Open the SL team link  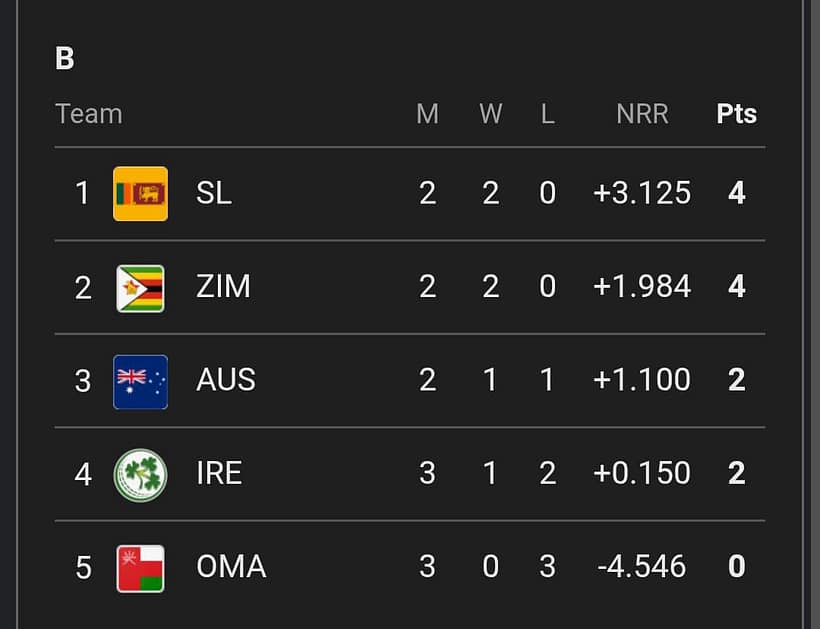[x=214, y=193]
